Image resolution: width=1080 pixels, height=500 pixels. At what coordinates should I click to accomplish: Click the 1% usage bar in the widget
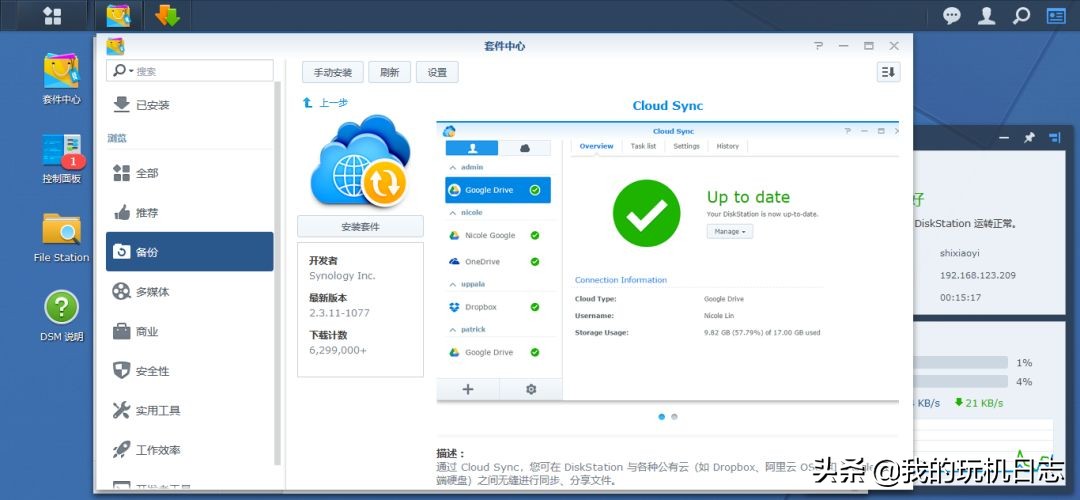(961, 362)
